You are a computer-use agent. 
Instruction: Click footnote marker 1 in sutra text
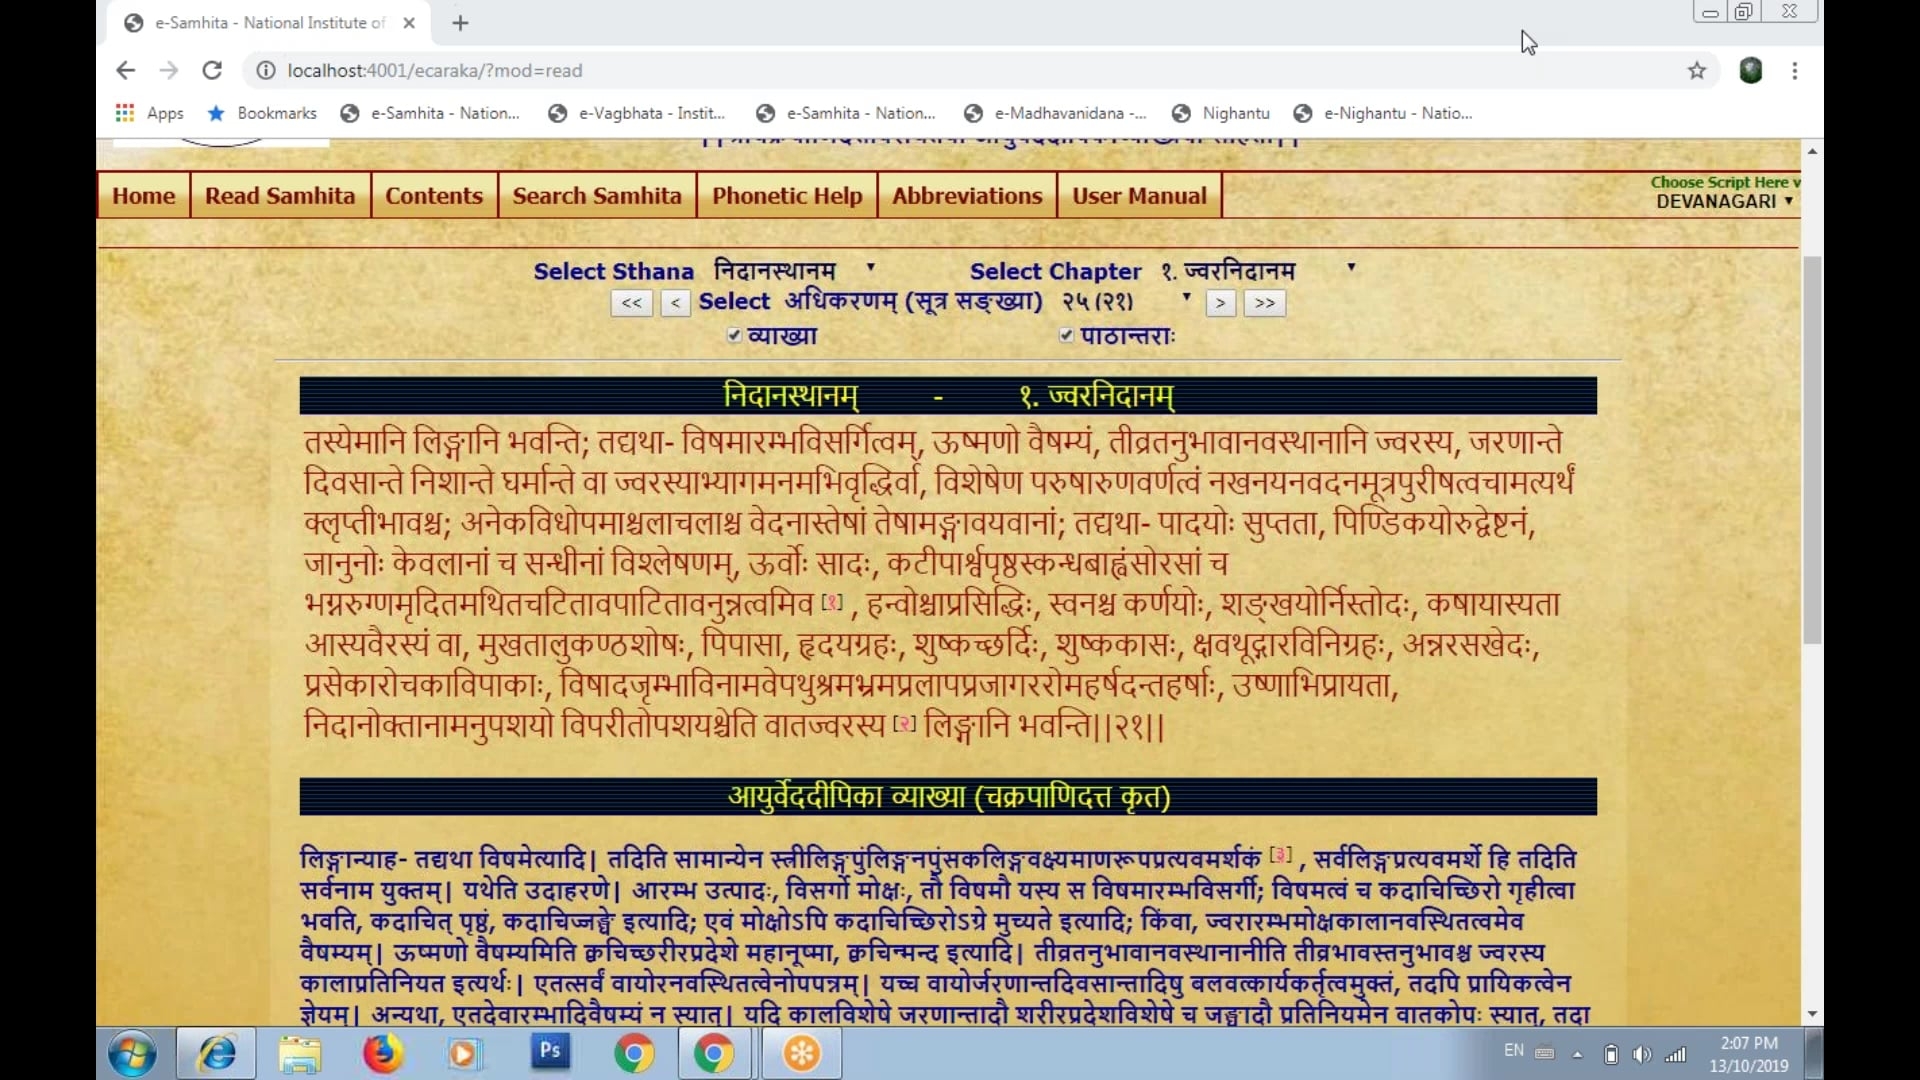[832, 602]
